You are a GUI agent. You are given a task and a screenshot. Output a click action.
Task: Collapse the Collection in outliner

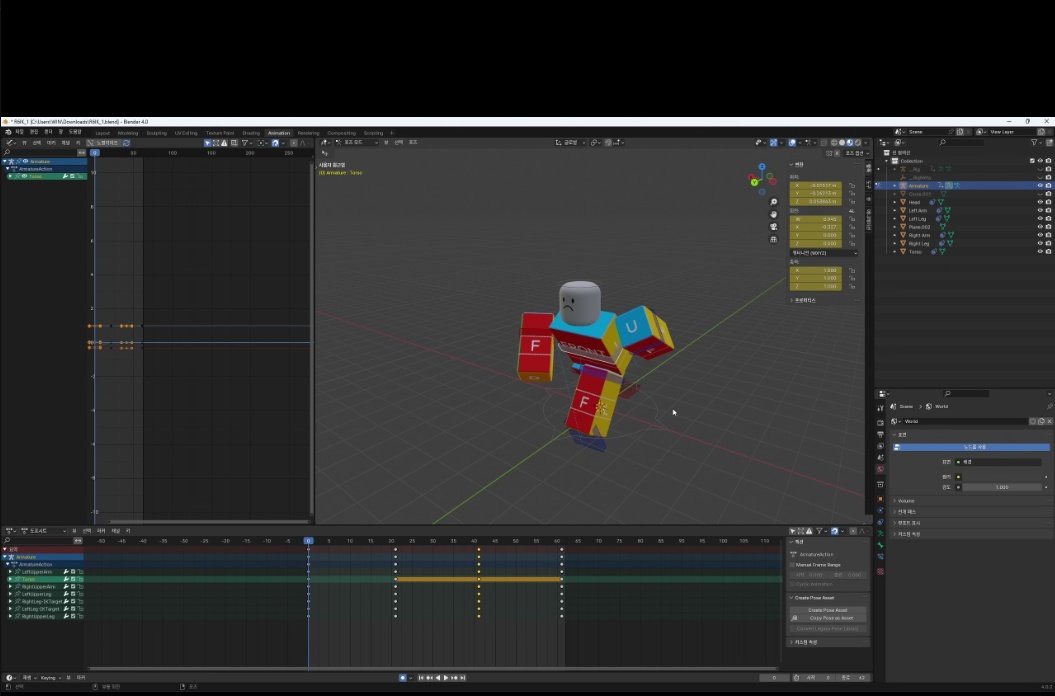click(887, 161)
